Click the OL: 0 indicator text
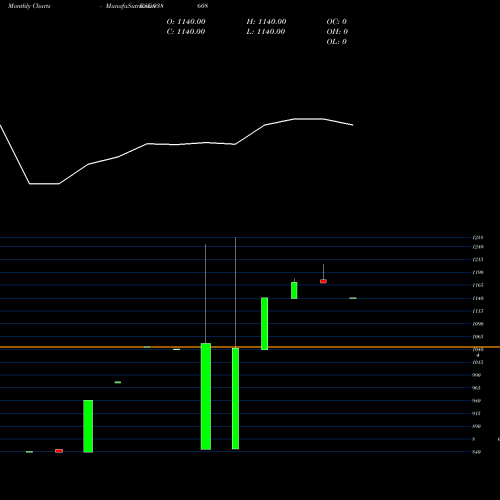 click(x=337, y=42)
